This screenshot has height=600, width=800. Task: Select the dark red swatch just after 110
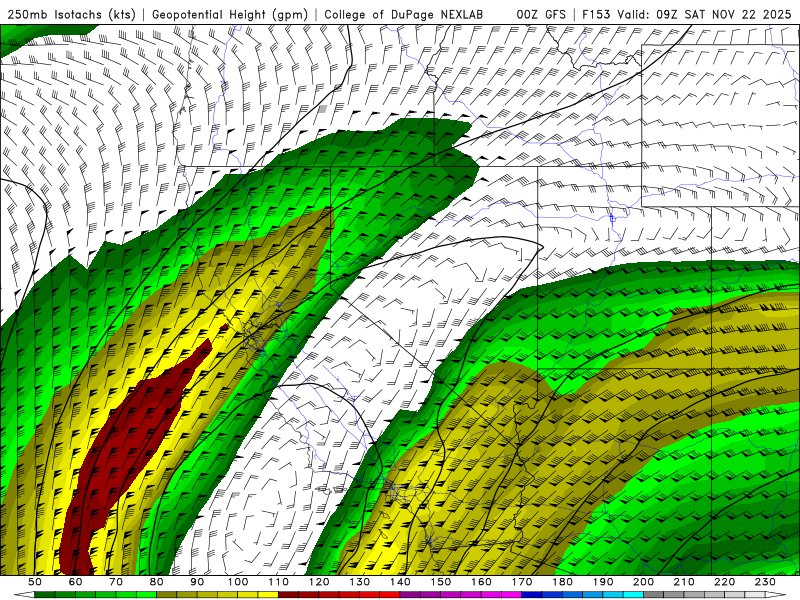pyautogui.click(x=289, y=595)
